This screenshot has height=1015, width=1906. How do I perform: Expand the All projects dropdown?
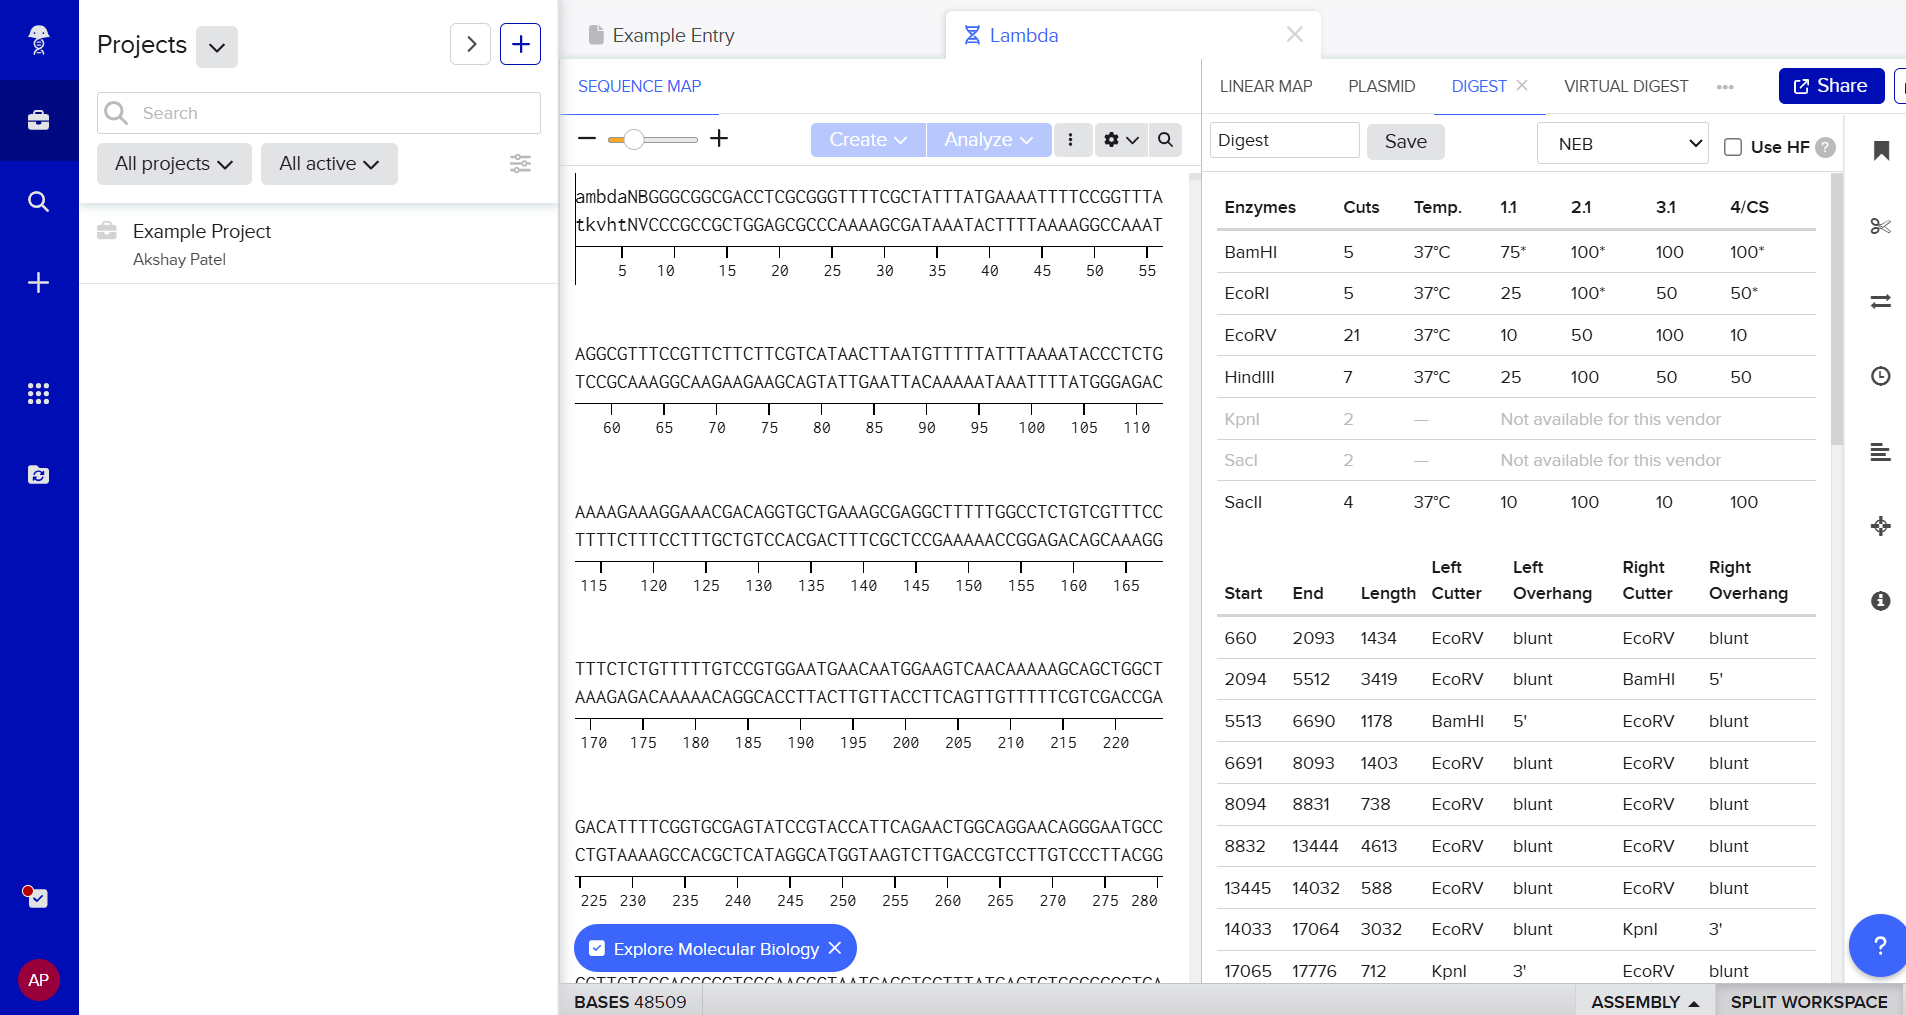pyautogui.click(x=173, y=164)
